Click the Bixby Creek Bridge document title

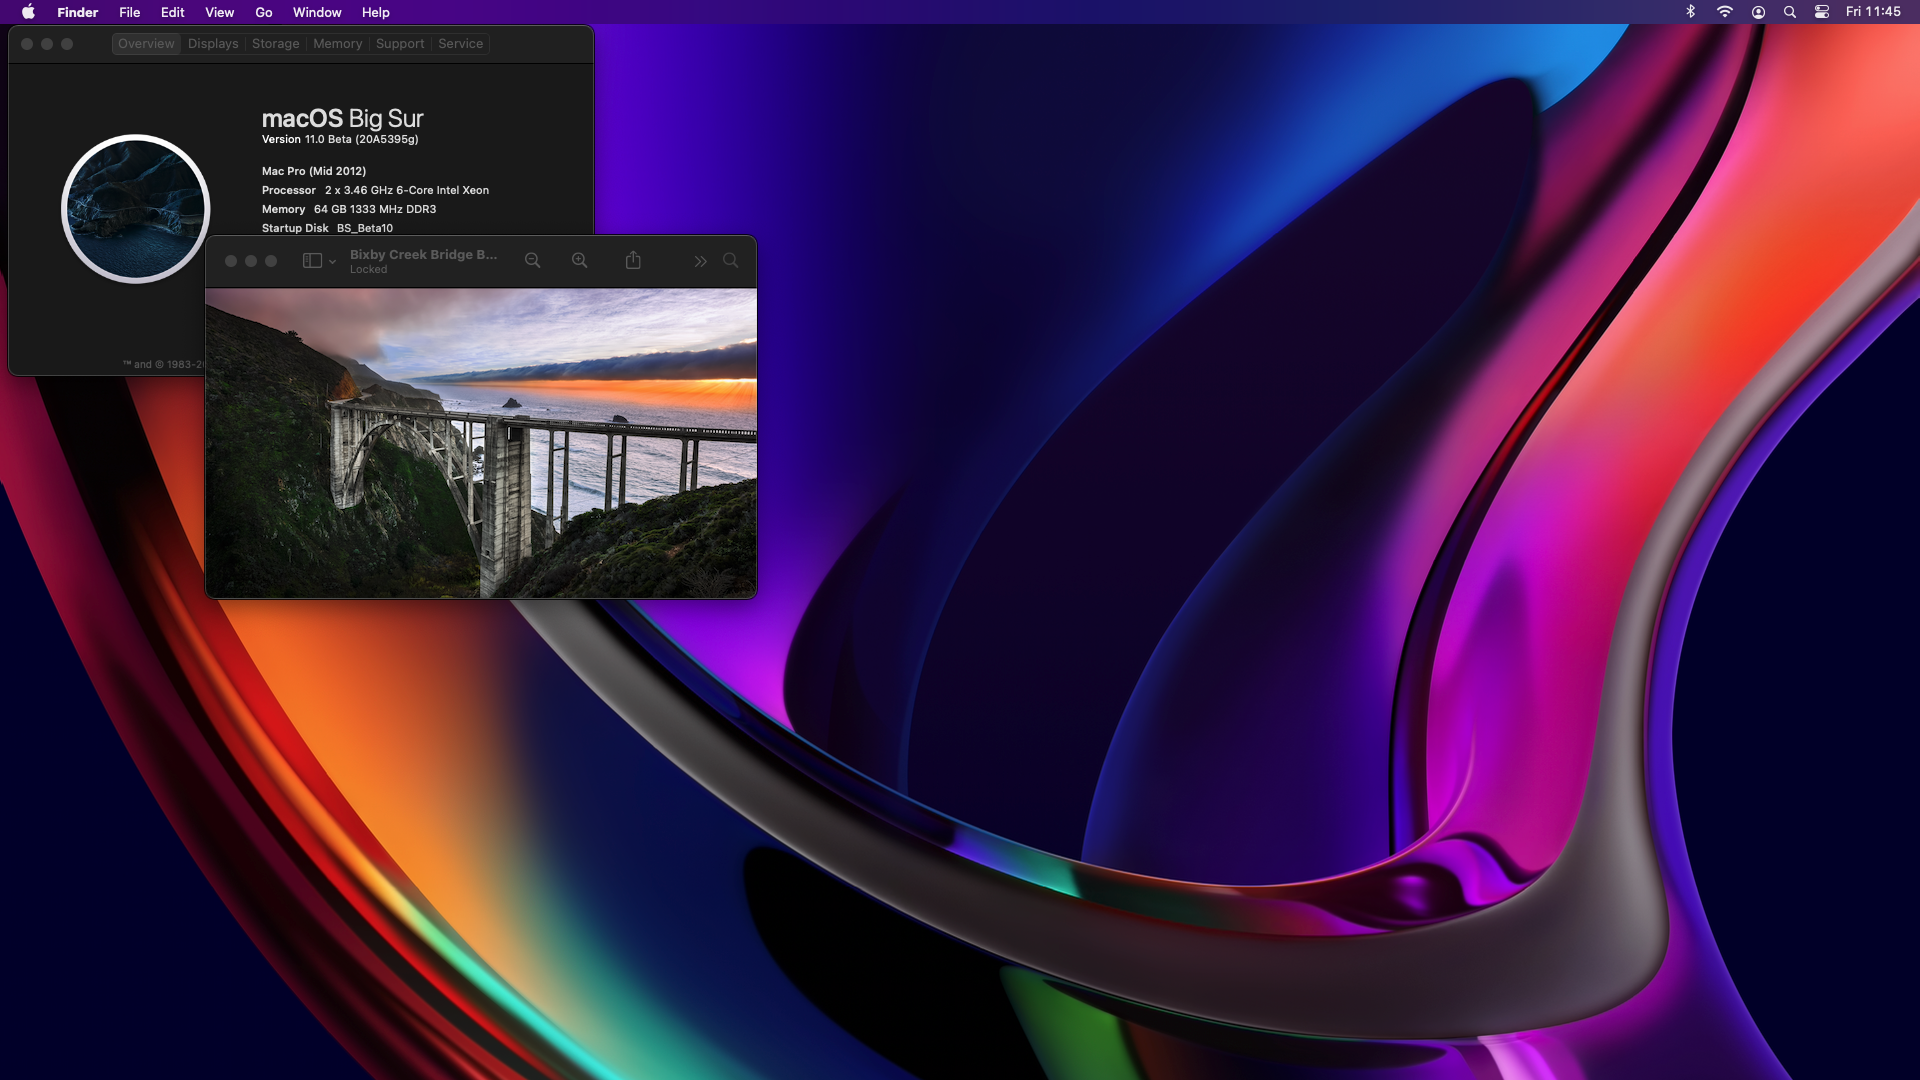click(423, 255)
